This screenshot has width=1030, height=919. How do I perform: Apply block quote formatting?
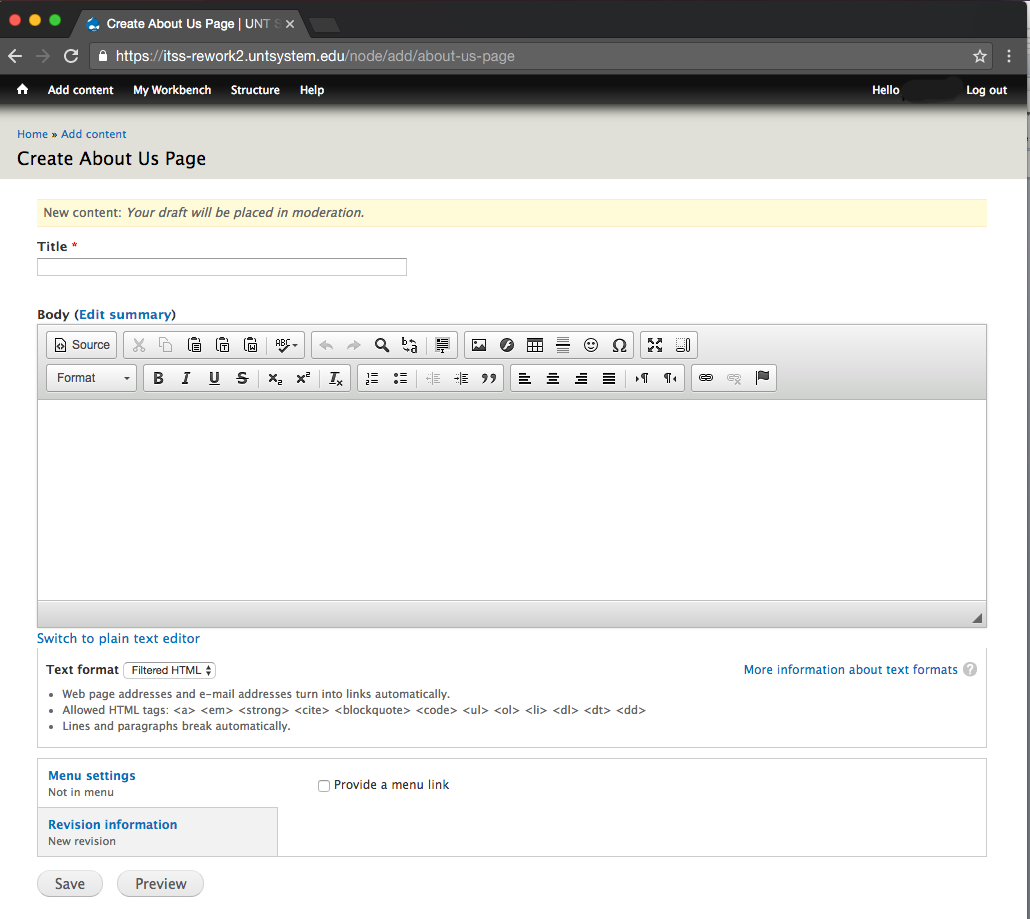click(489, 378)
